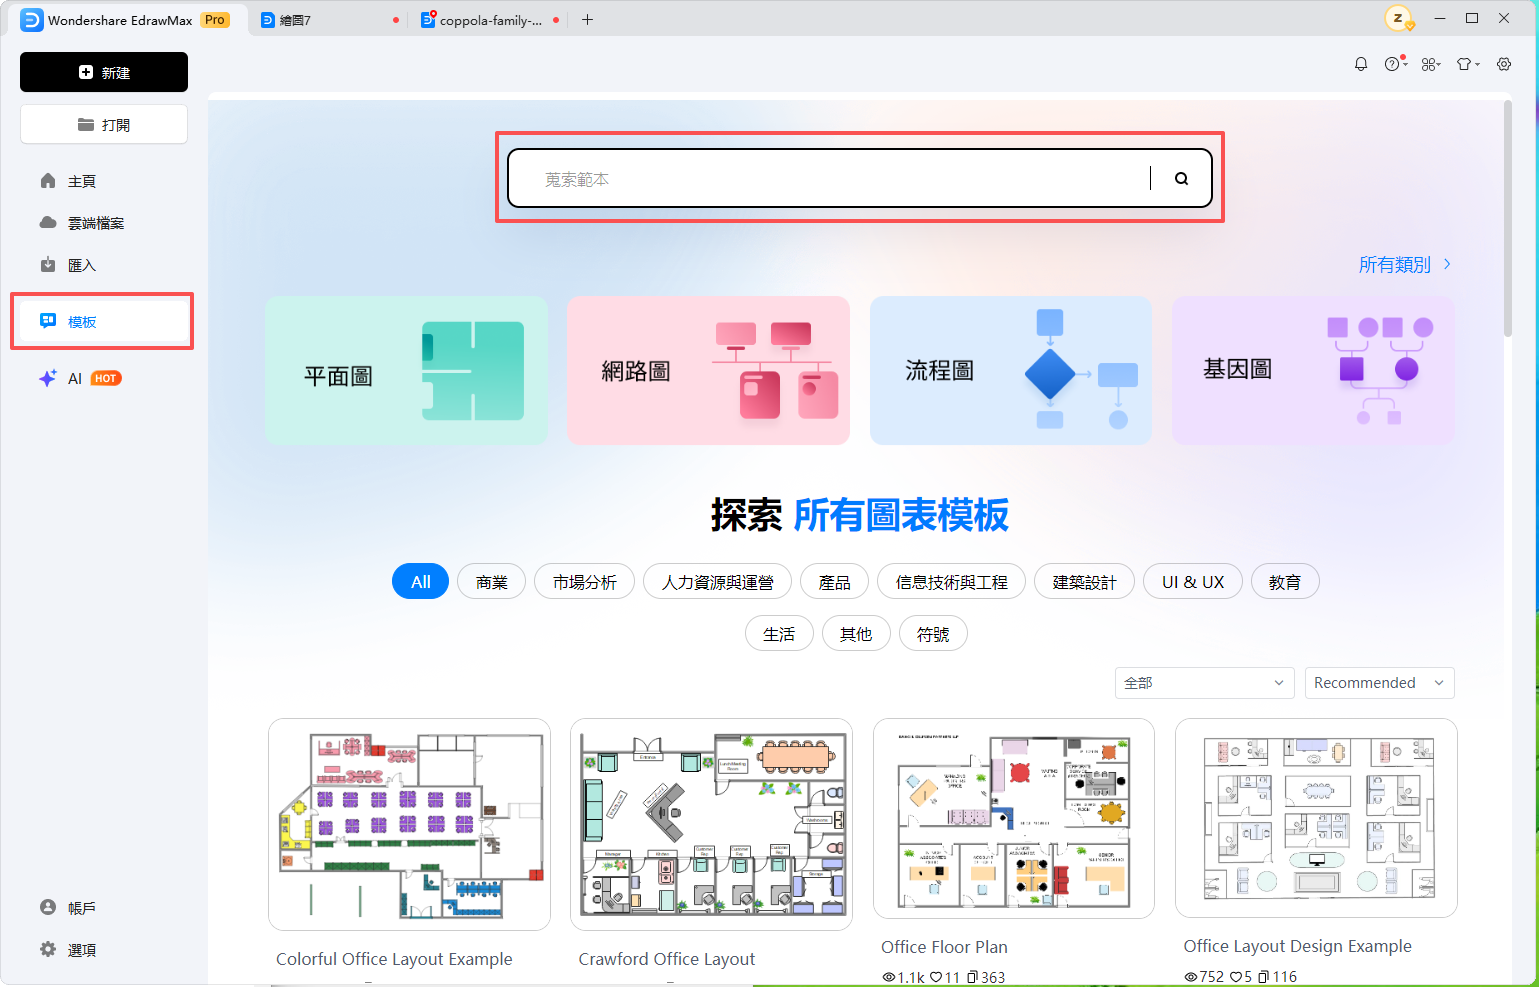Click the search magnifier icon
This screenshot has width=1539, height=987.
click(x=1181, y=179)
